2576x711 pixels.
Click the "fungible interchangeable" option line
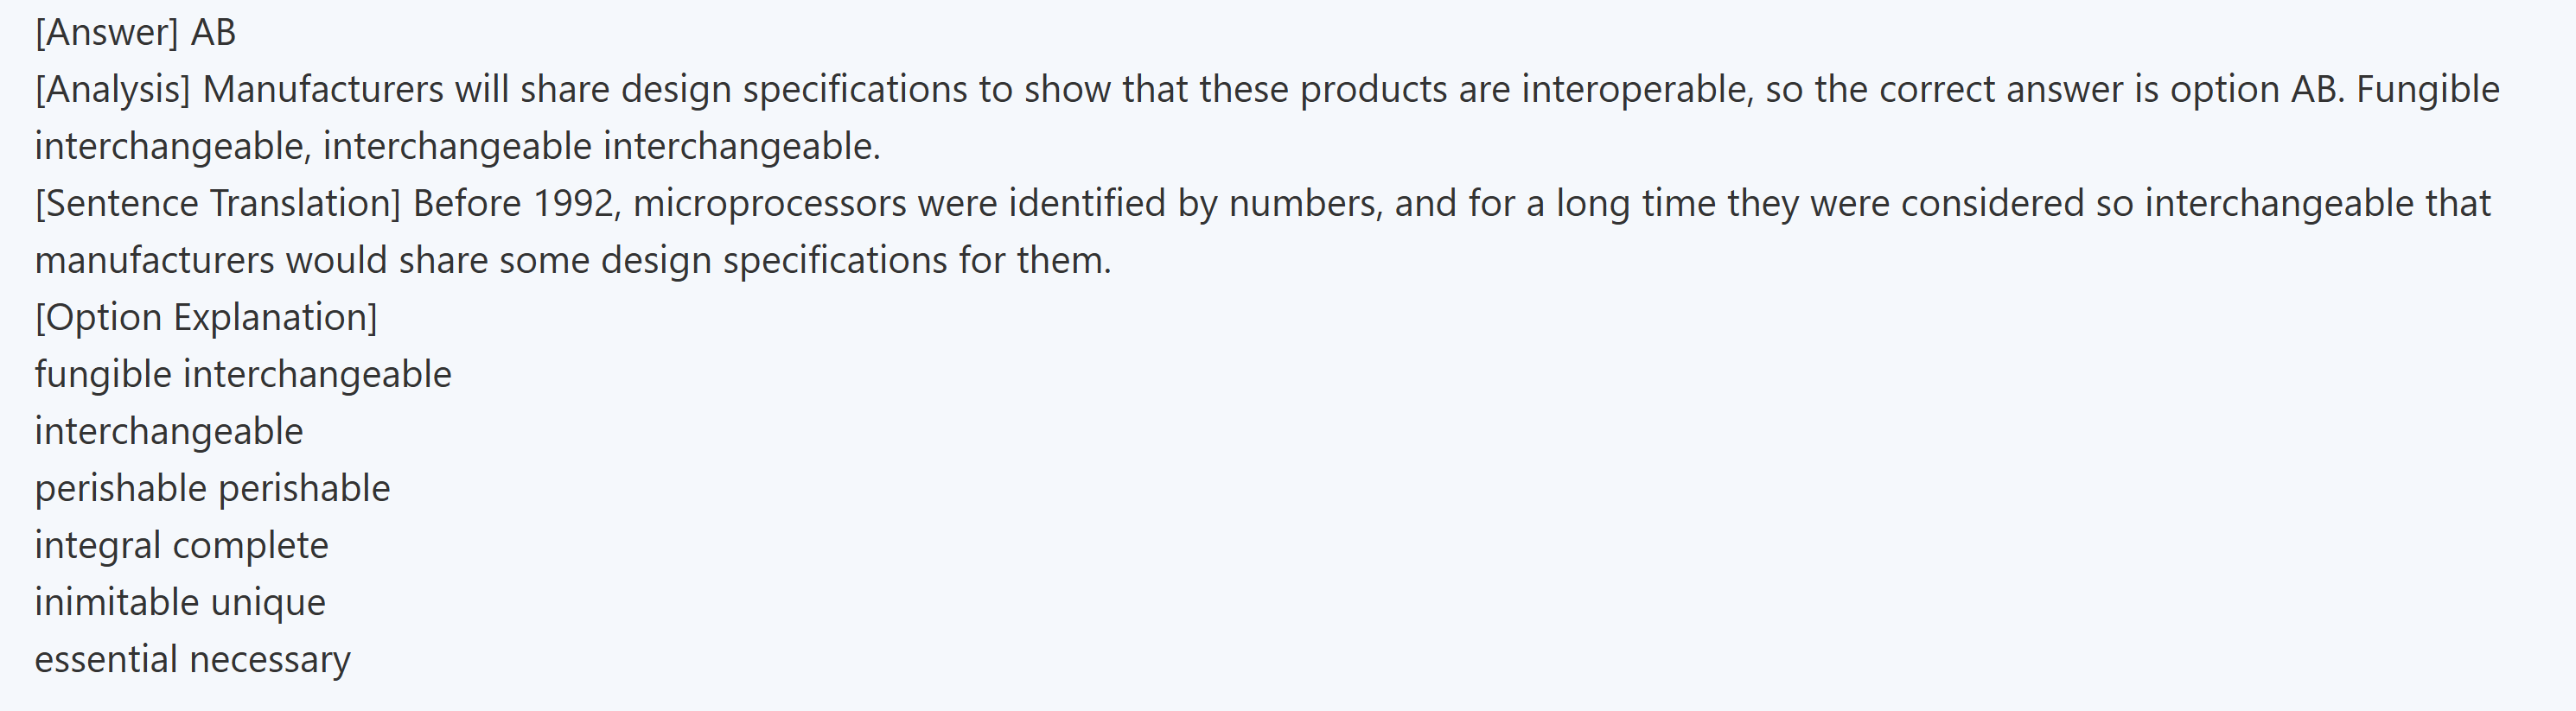coord(243,375)
